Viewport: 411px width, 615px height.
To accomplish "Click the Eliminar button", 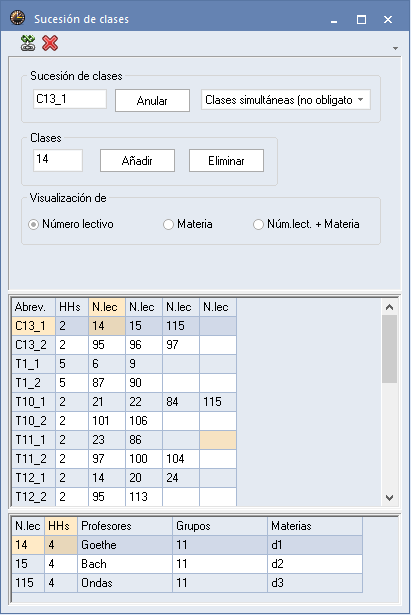I will tap(226, 160).
